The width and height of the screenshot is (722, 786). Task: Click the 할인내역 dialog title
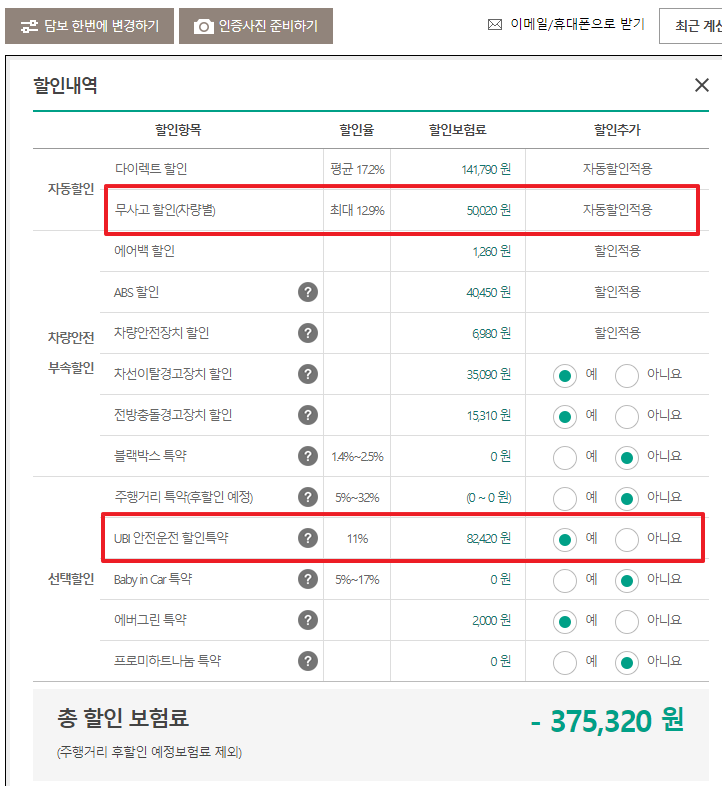(65, 85)
